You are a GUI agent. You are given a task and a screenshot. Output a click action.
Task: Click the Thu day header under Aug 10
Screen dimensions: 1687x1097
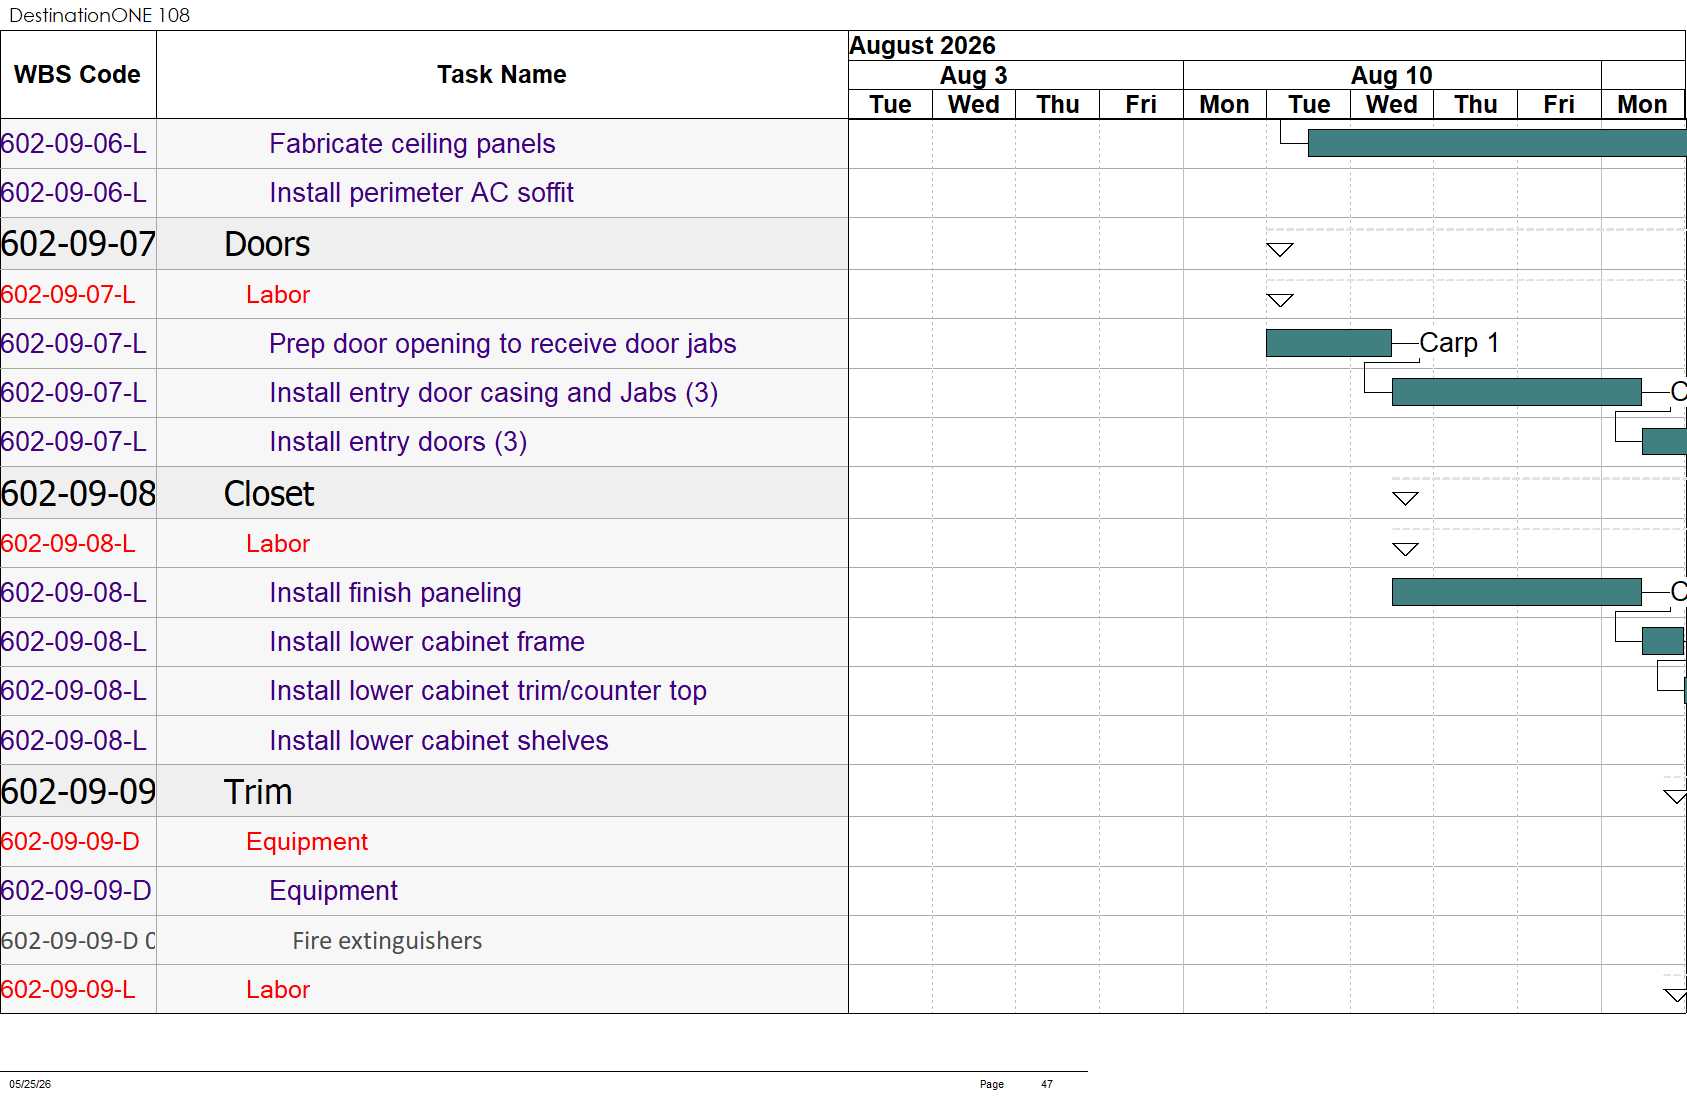pyautogui.click(x=1476, y=105)
